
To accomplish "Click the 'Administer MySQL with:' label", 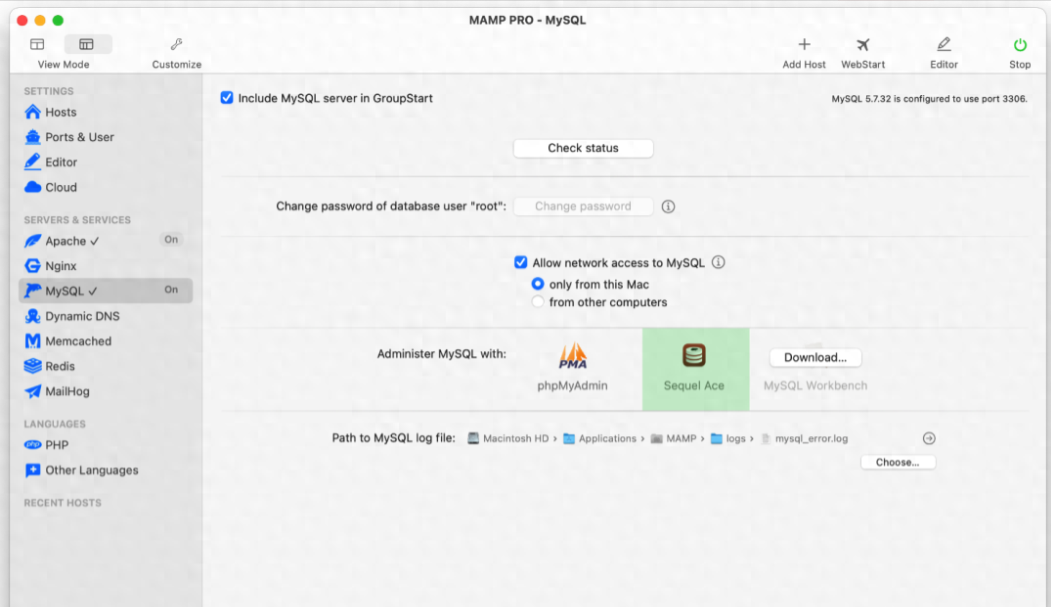I will pyautogui.click(x=442, y=354).
